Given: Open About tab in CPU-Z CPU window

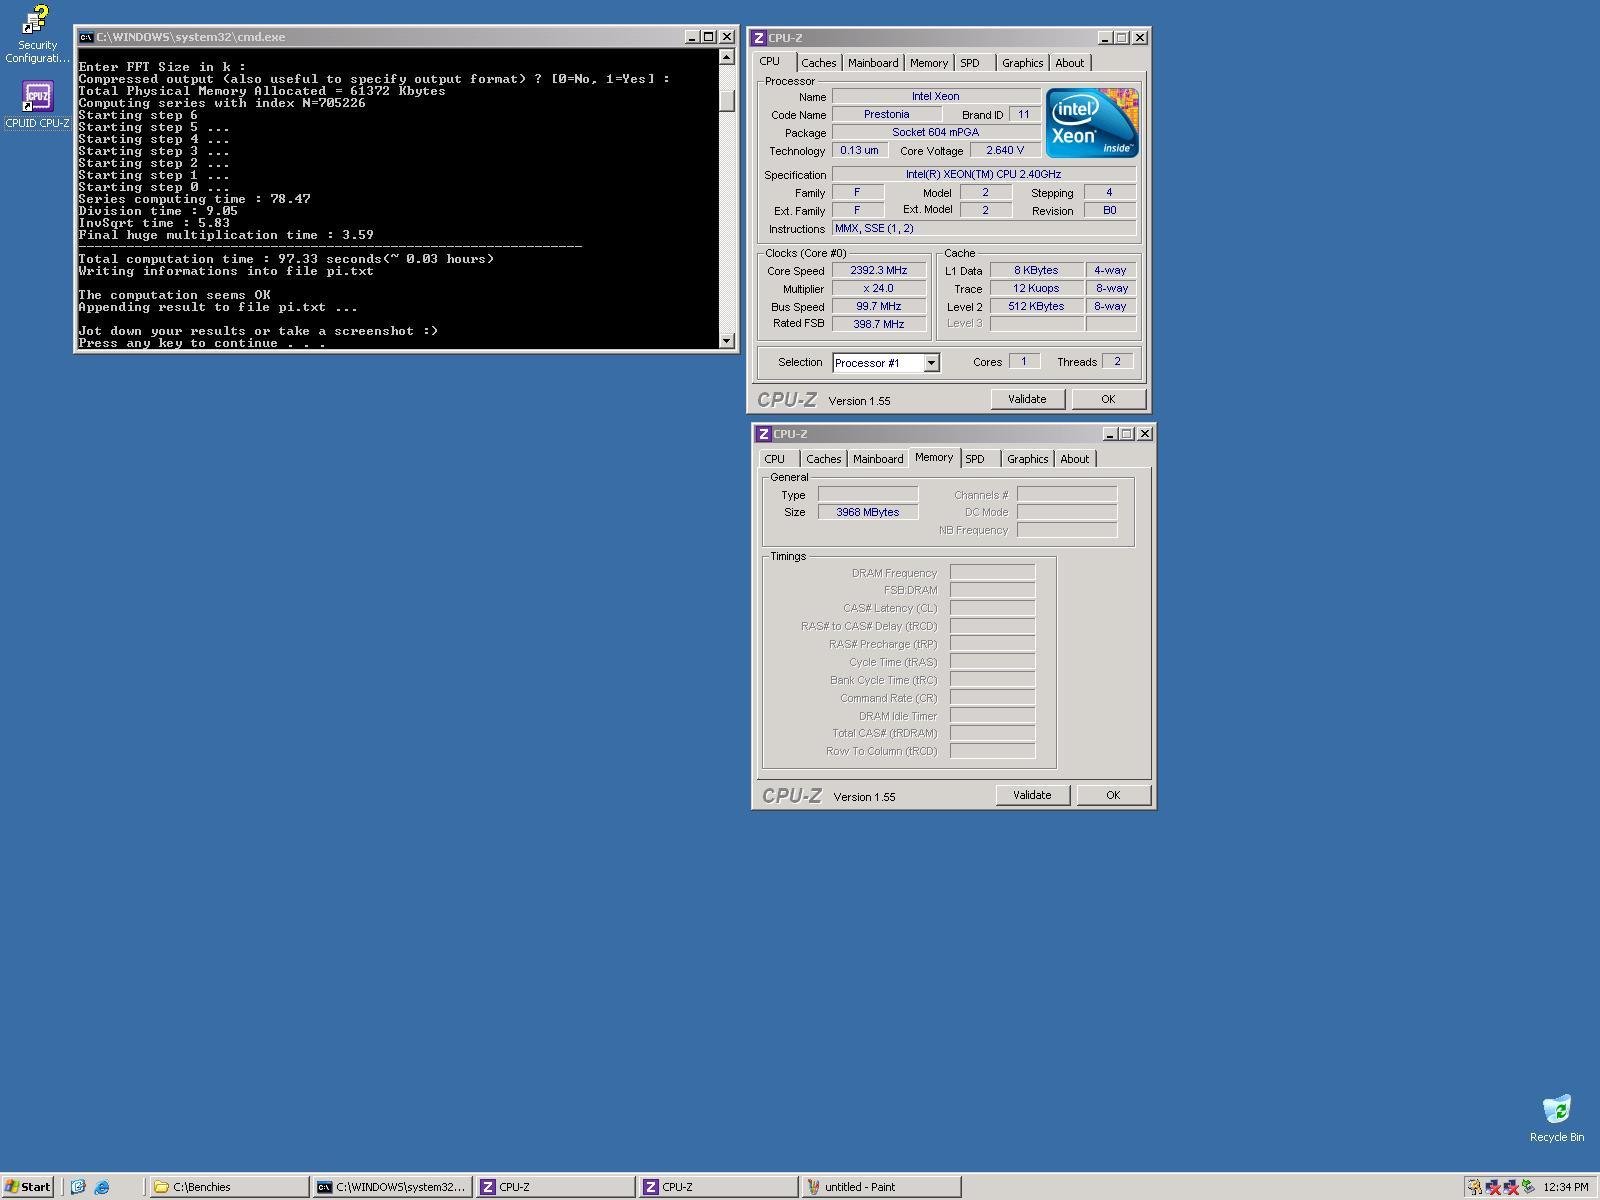Looking at the screenshot, I should [1069, 63].
